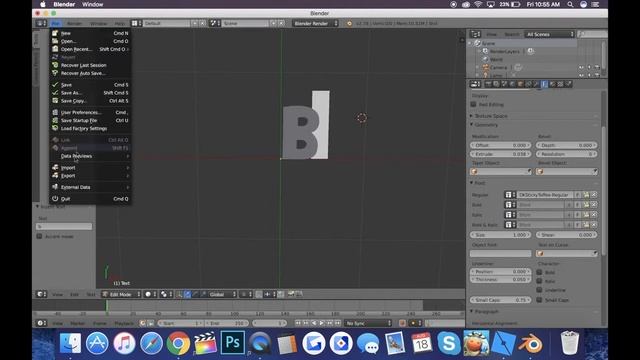Click Save Startup File entry
Viewport: 640px width, 360px height.
[90, 120]
